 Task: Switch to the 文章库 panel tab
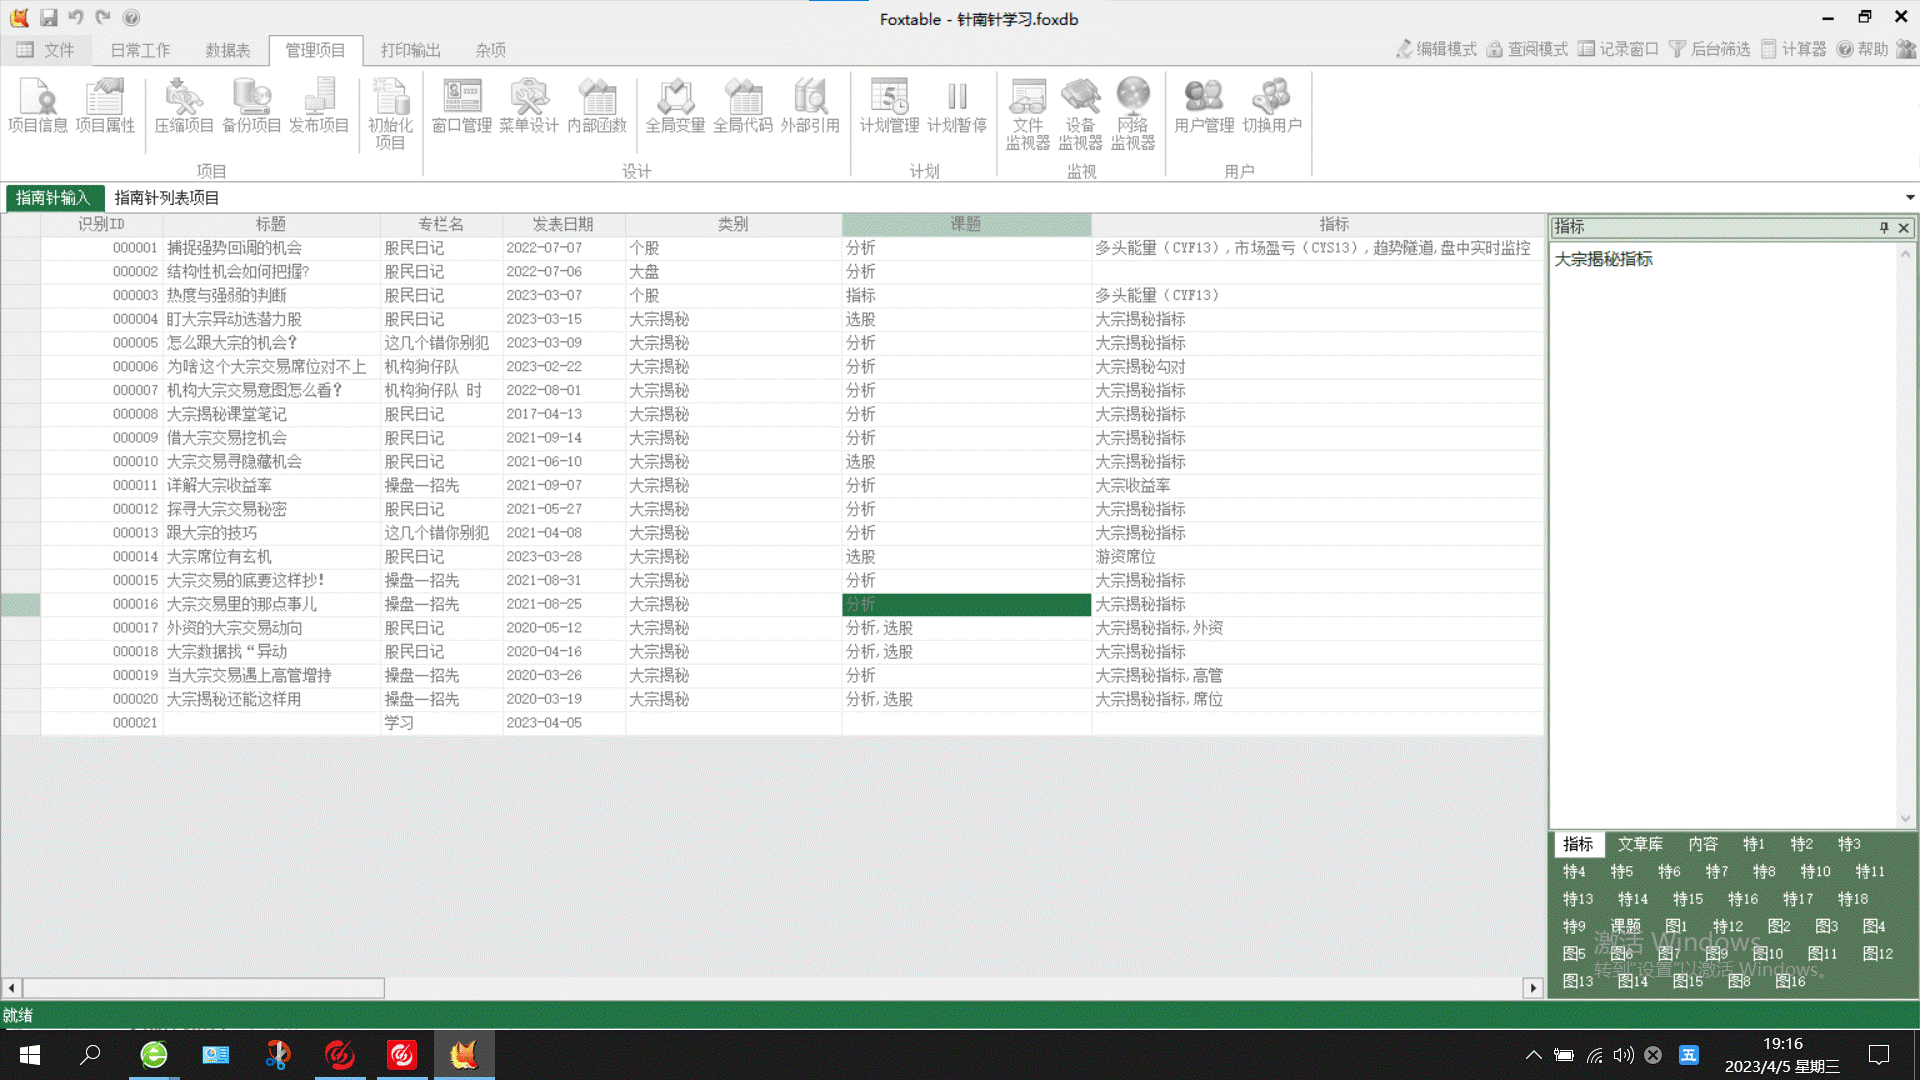coord(1640,844)
